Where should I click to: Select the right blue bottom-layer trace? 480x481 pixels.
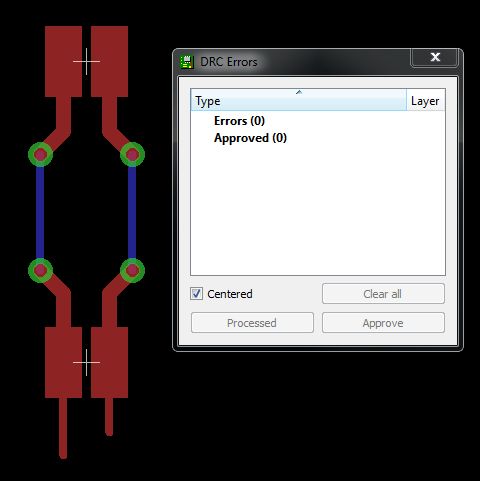[132, 212]
